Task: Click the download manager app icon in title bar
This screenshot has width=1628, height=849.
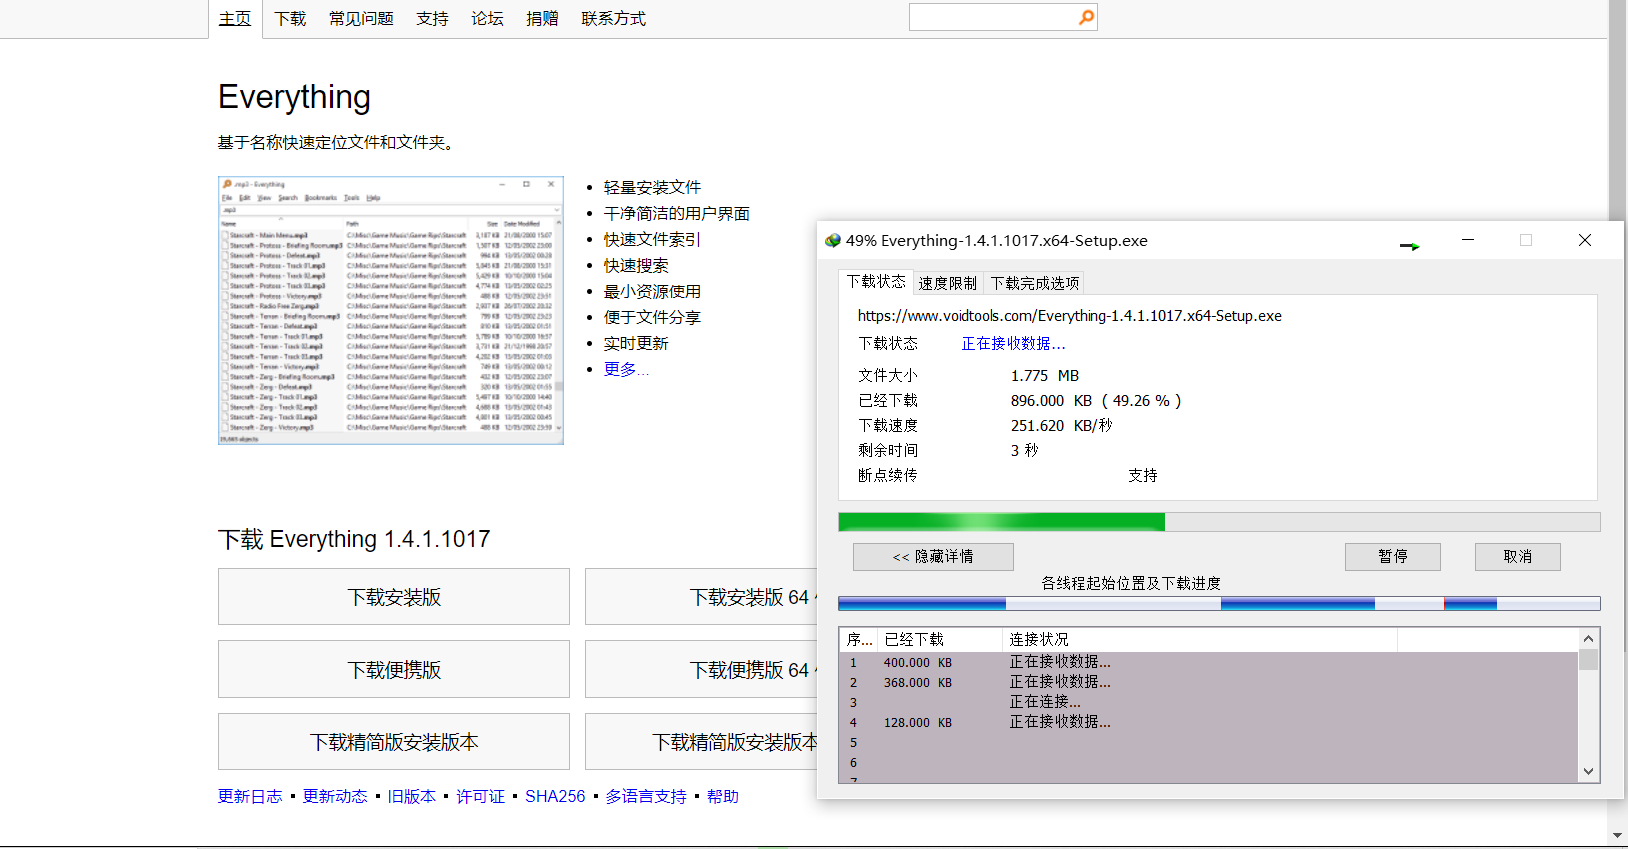Action: click(x=832, y=240)
